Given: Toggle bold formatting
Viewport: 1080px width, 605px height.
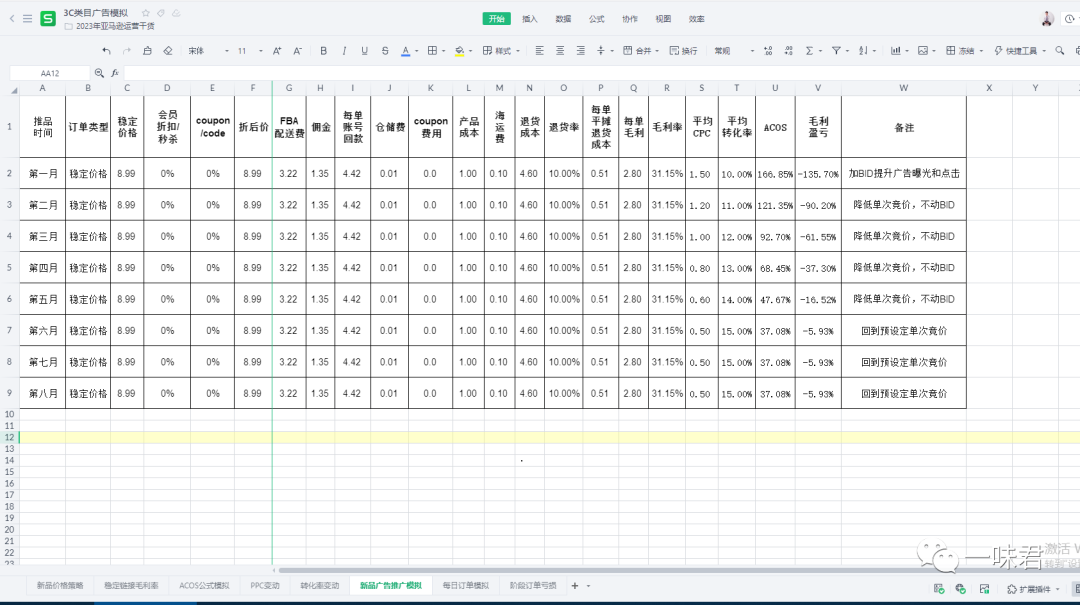Looking at the screenshot, I should pos(324,51).
